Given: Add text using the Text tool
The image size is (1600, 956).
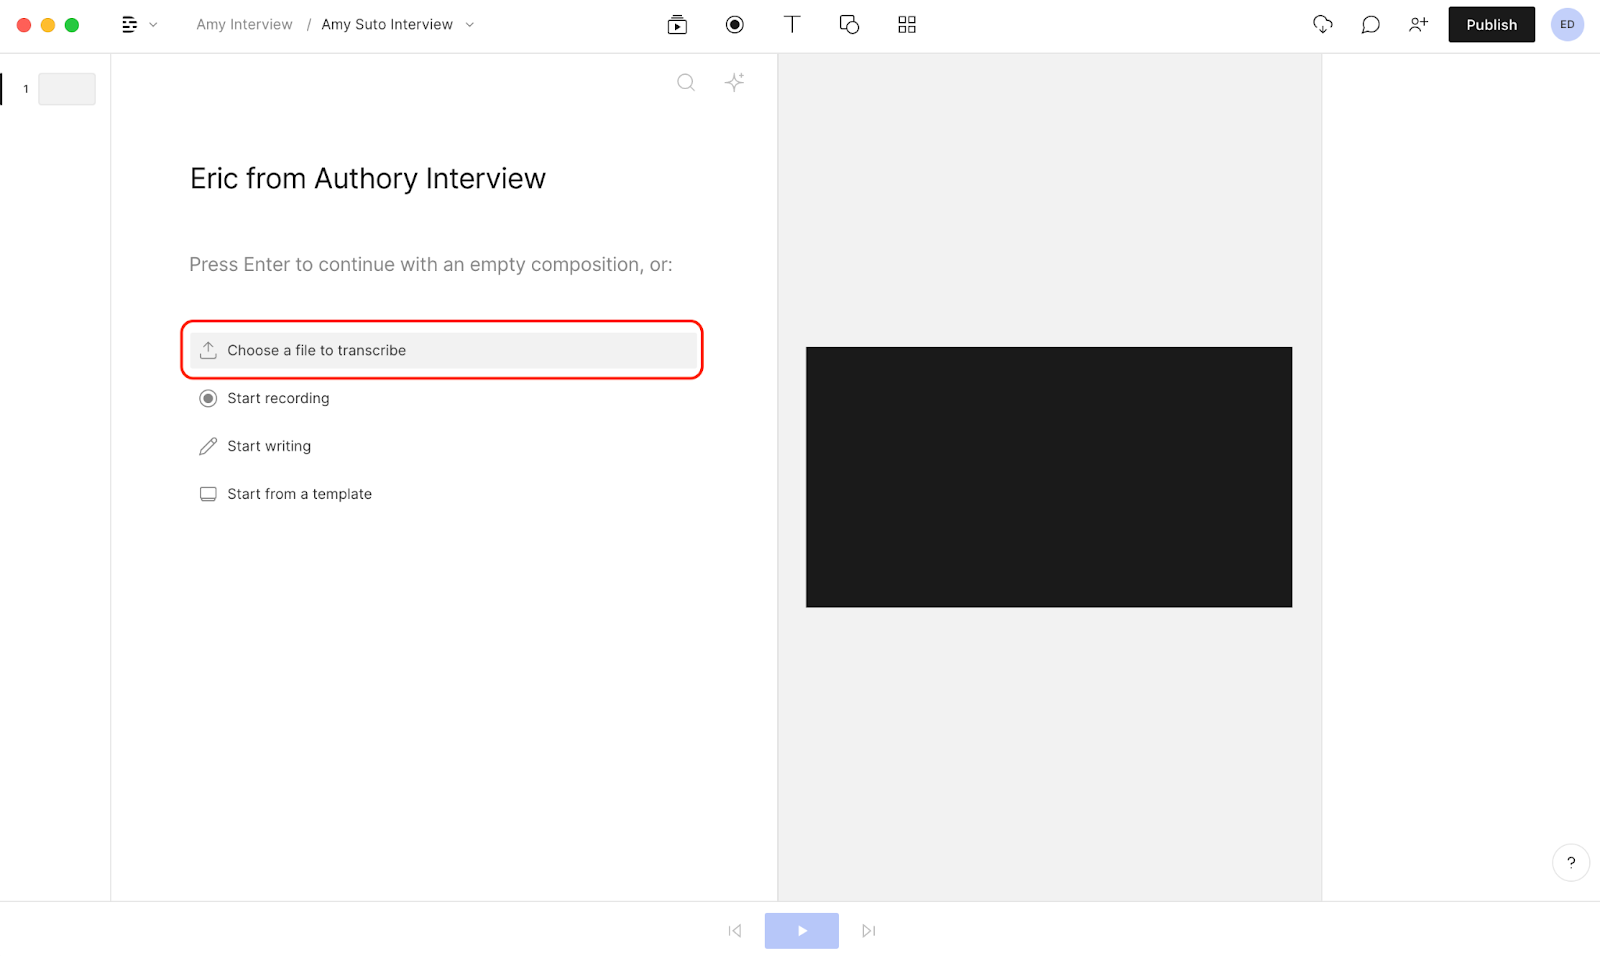Looking at the screenshot, I should pyautogui.click(x=792, y=24).
